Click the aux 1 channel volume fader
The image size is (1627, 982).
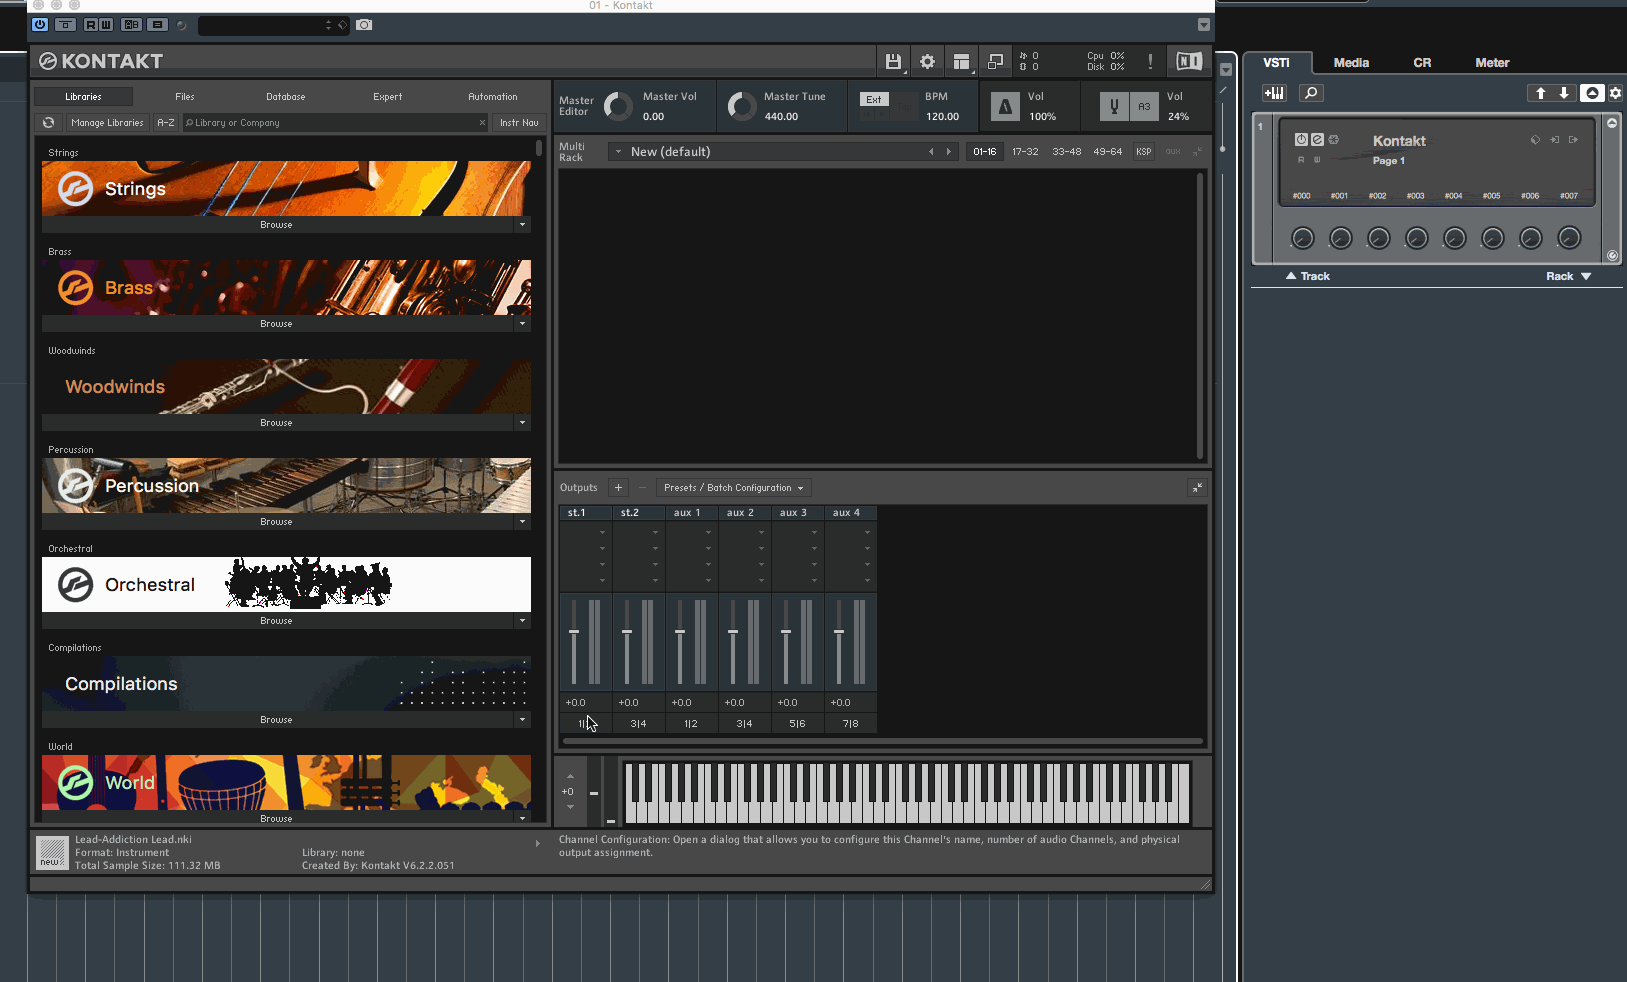pos(680,632)
